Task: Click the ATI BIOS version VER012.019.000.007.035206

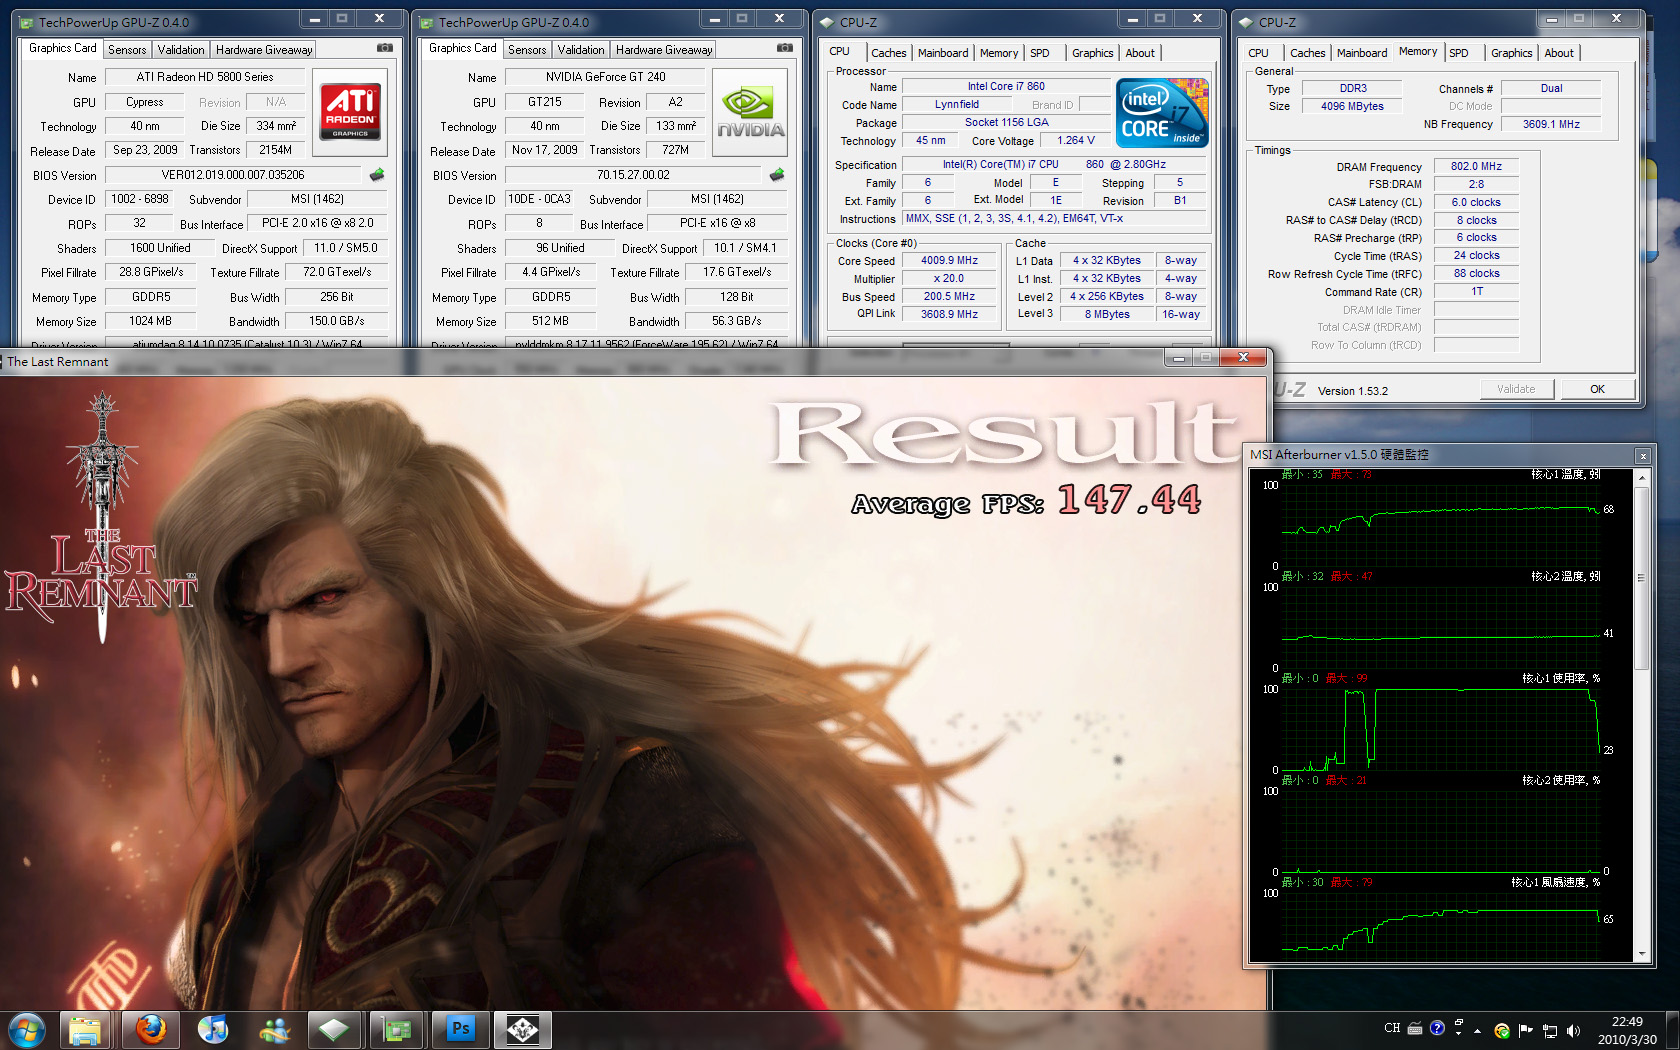Action: 233,175
